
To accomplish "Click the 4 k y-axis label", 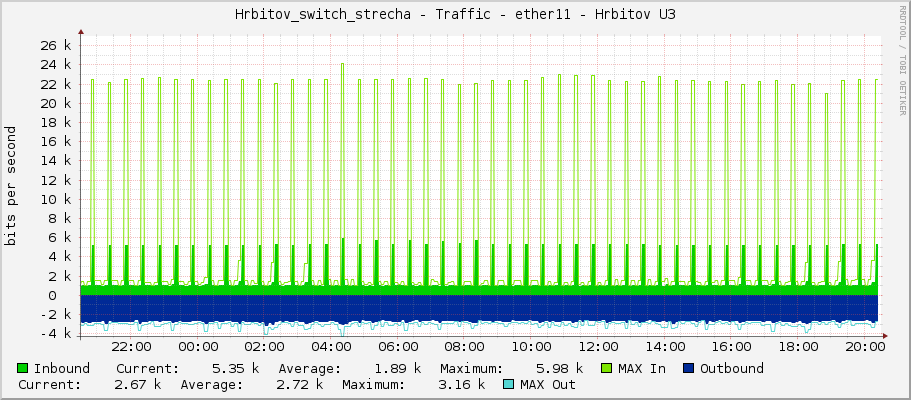I will pyautogui.click(x=61, y=256).
